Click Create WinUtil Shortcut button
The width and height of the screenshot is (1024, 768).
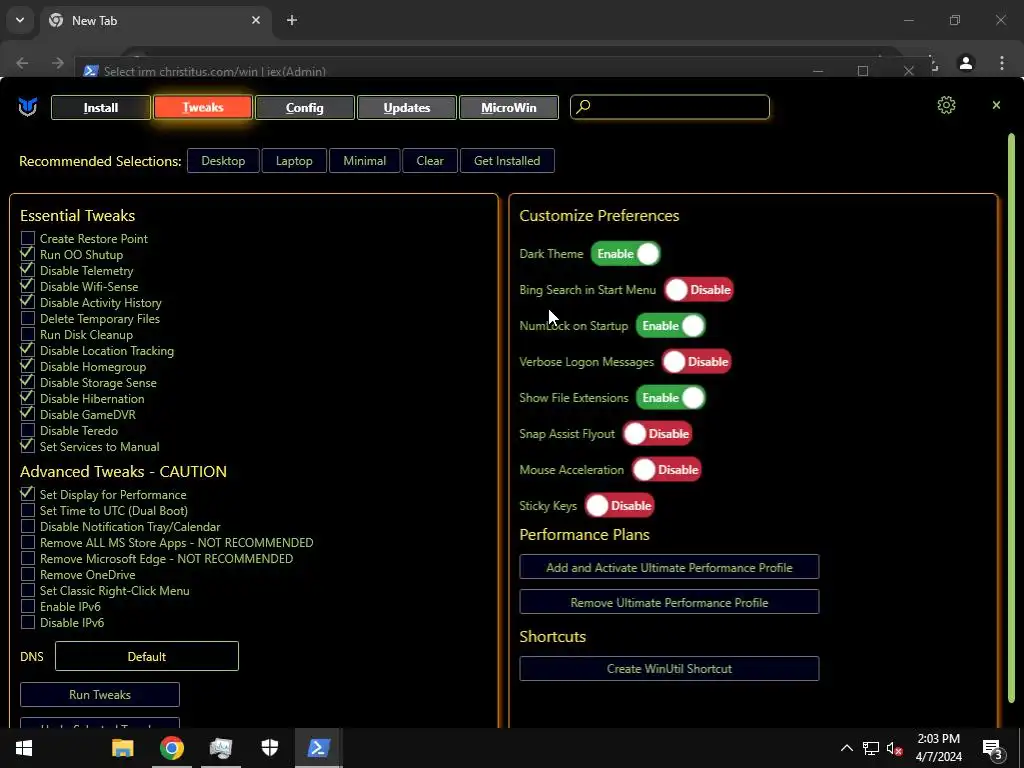[669, 668]
